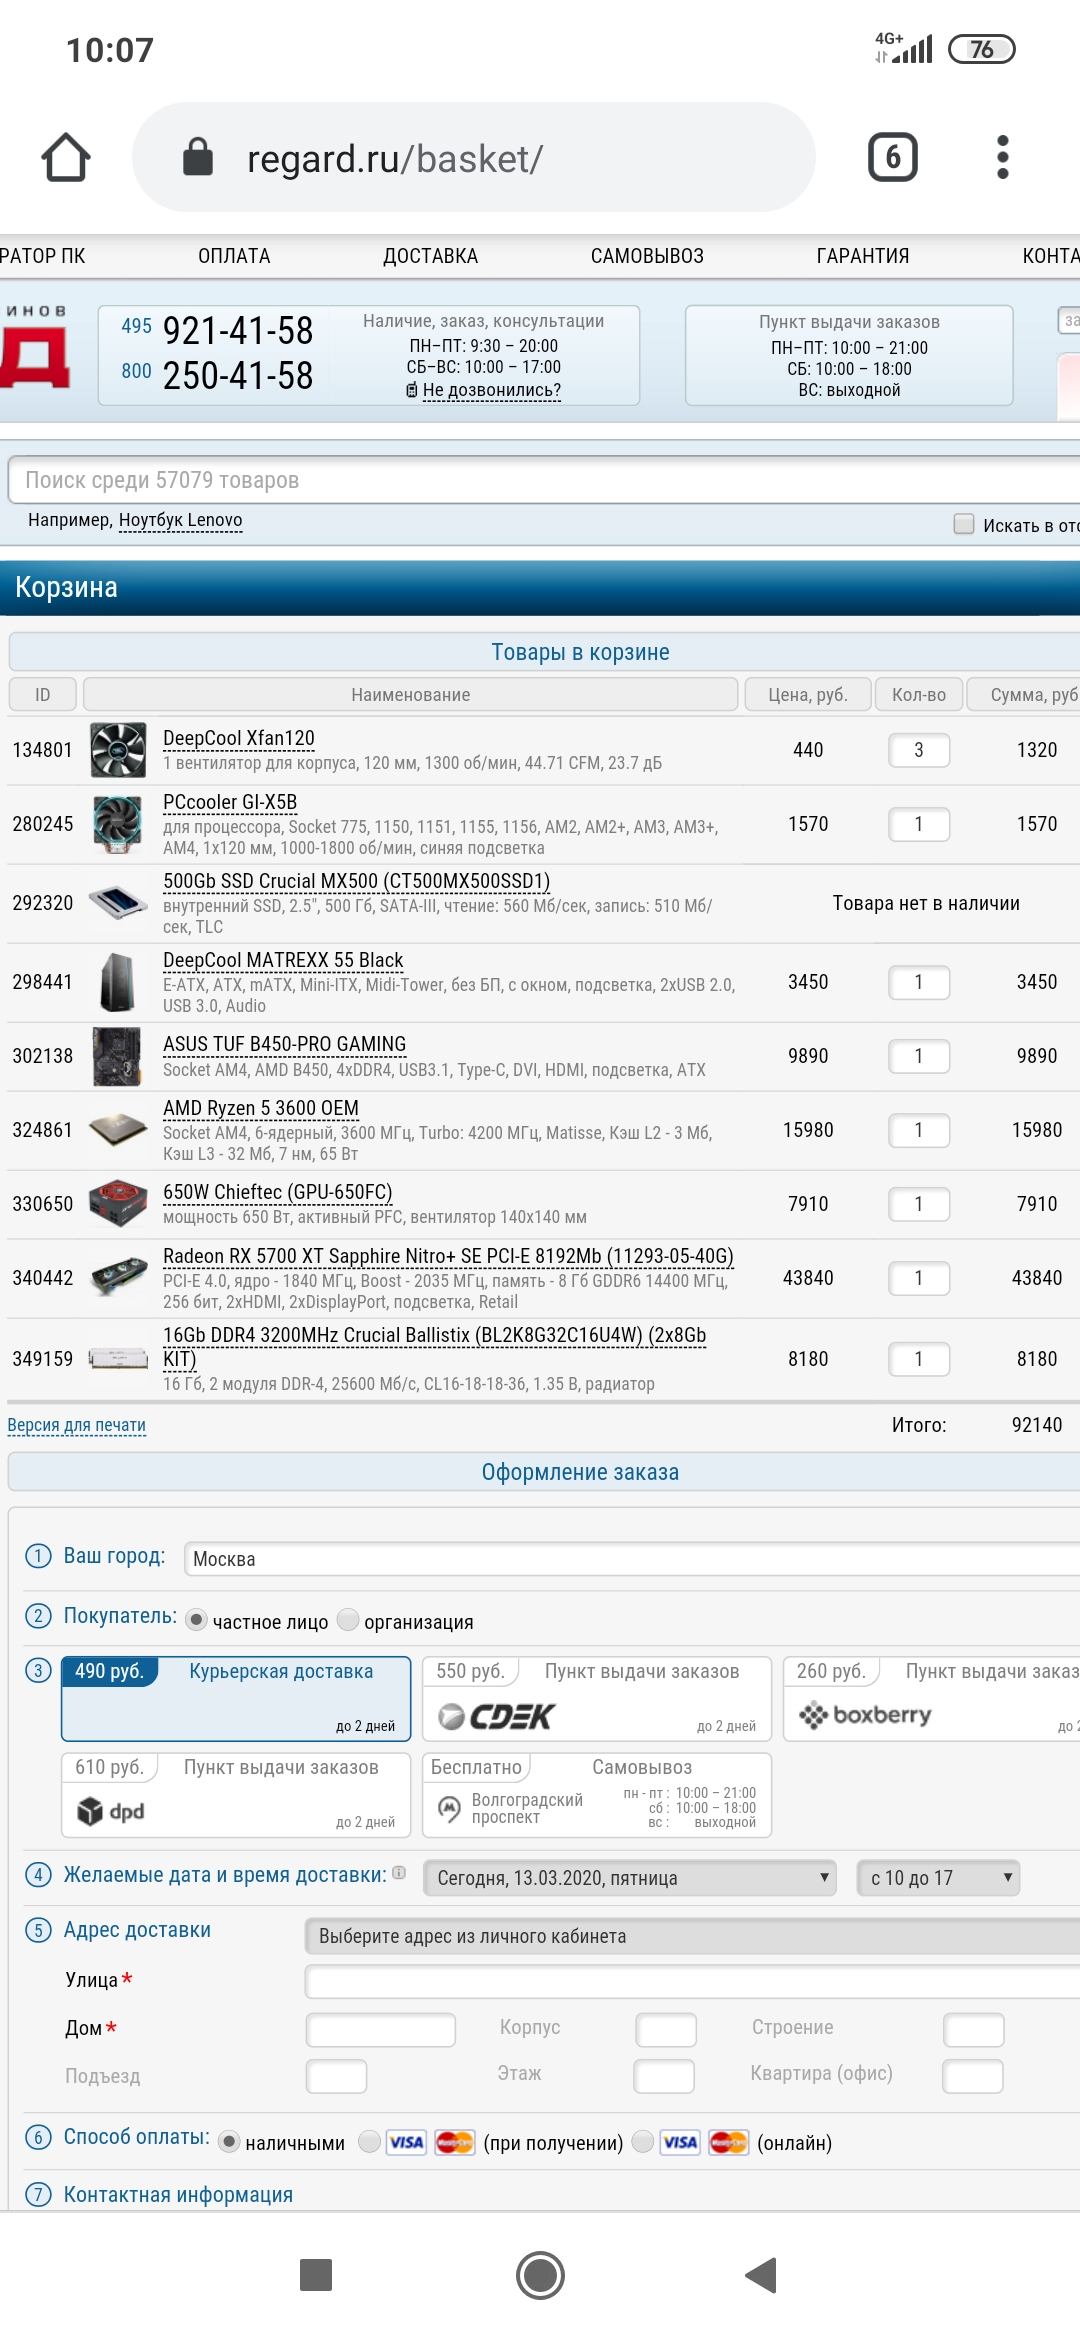Click the info icon after delivery date label

399,1872
